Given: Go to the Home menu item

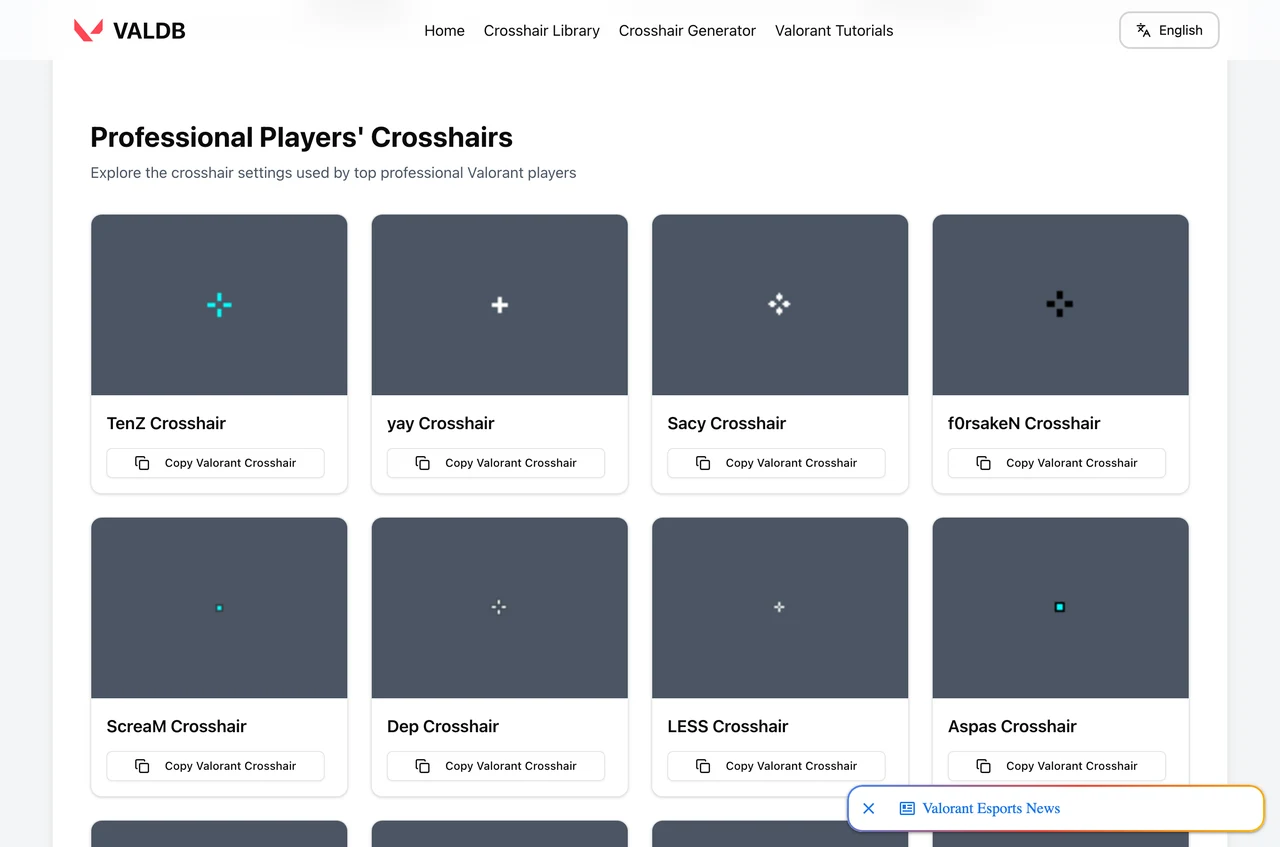Looking at the screenshot, I should point(444,30).
